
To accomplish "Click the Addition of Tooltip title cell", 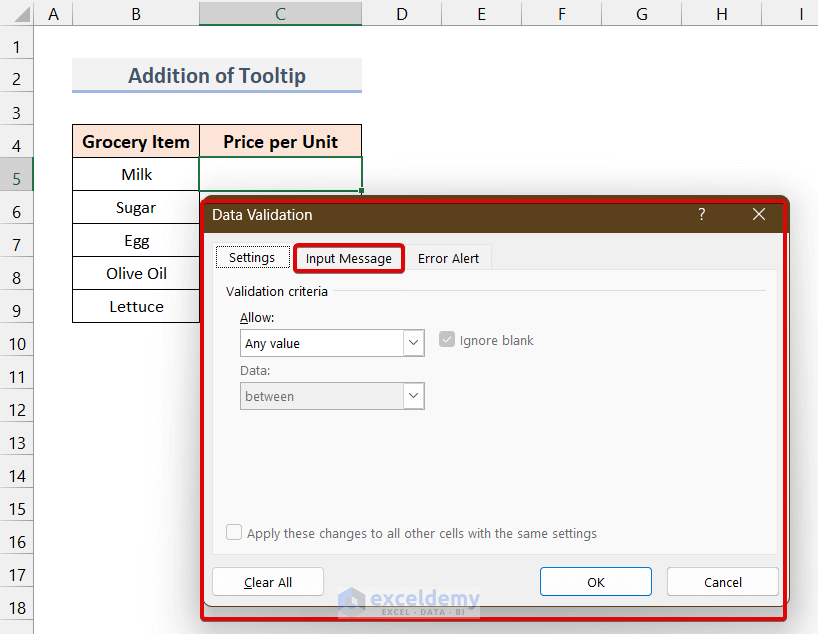I will point(217,76).
